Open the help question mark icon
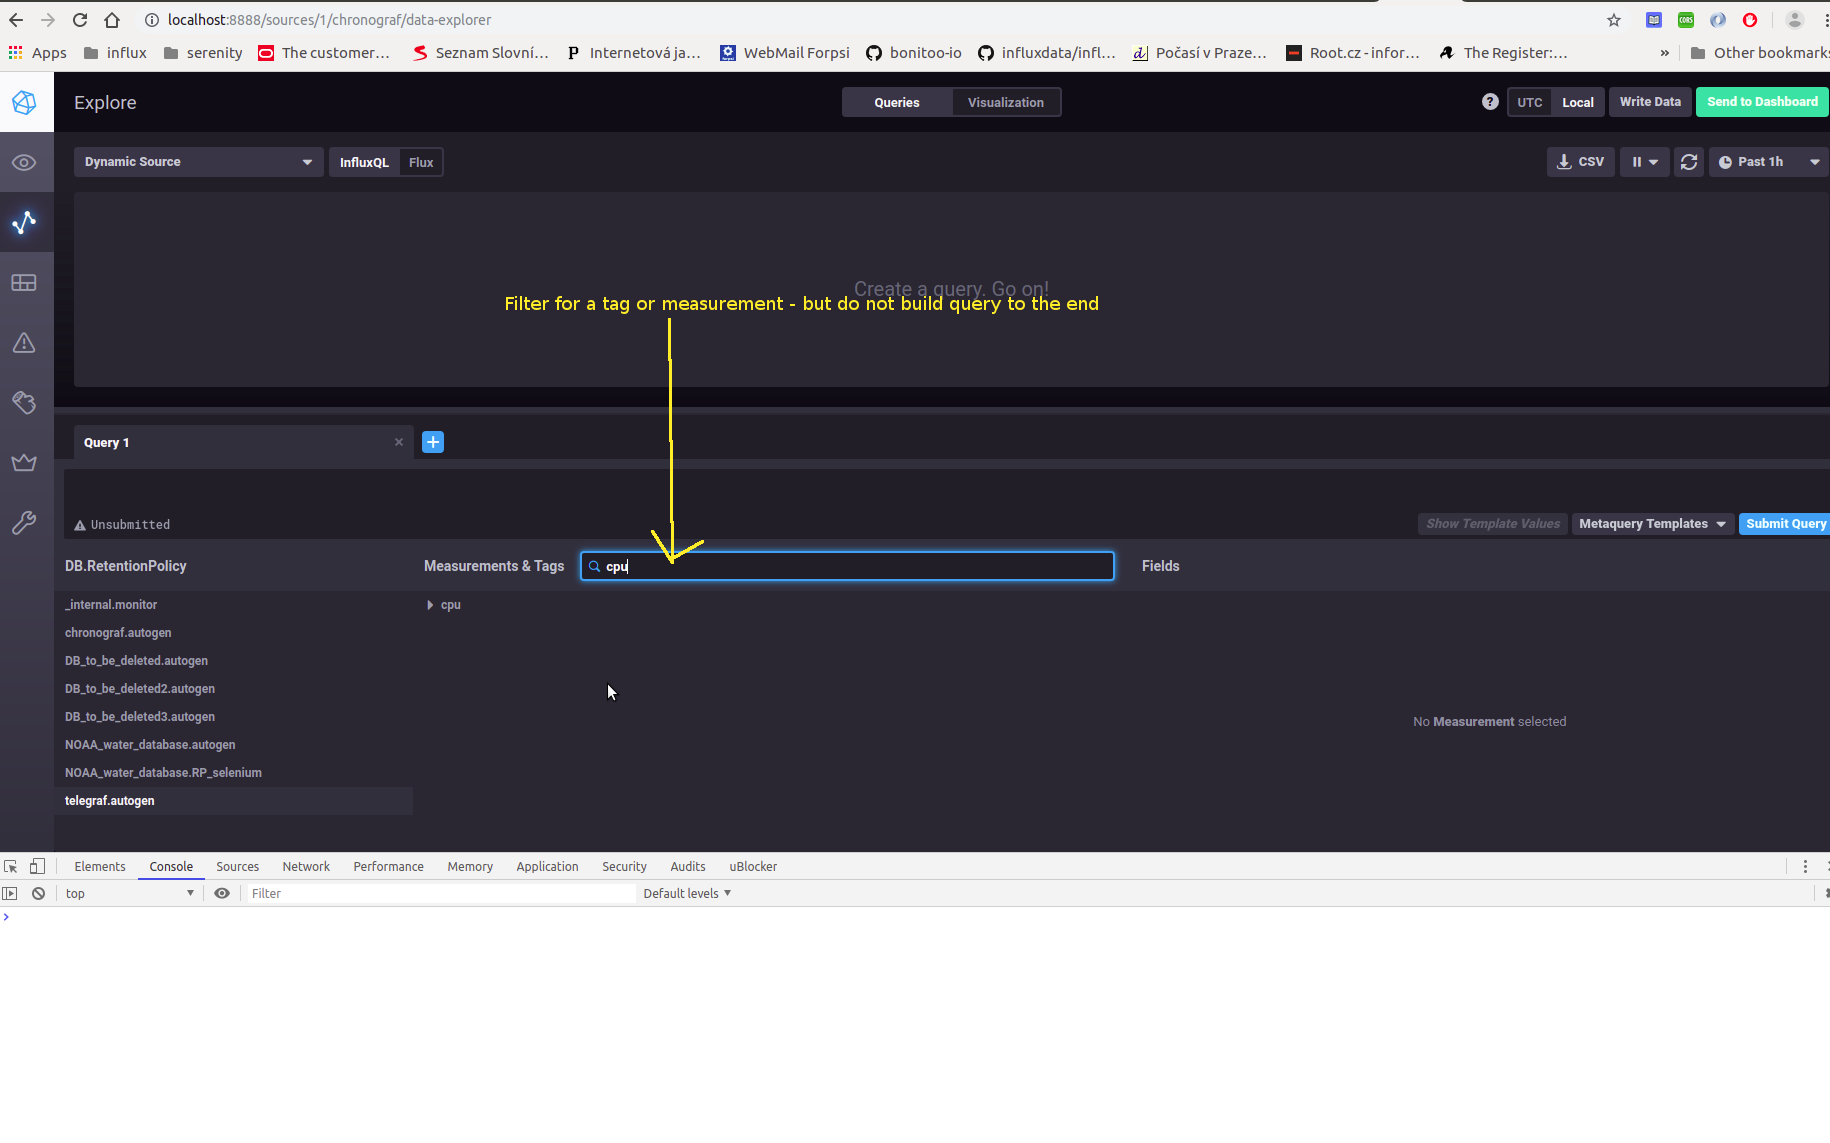The height and width of the screenshot is (1143, 1830). pos(1489,101)
